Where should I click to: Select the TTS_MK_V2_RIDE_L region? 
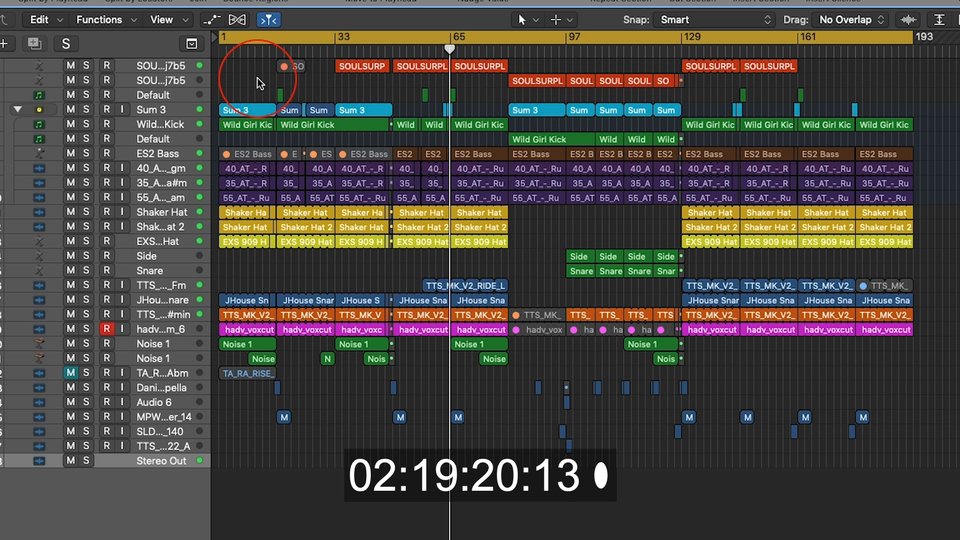click(465, 285)
